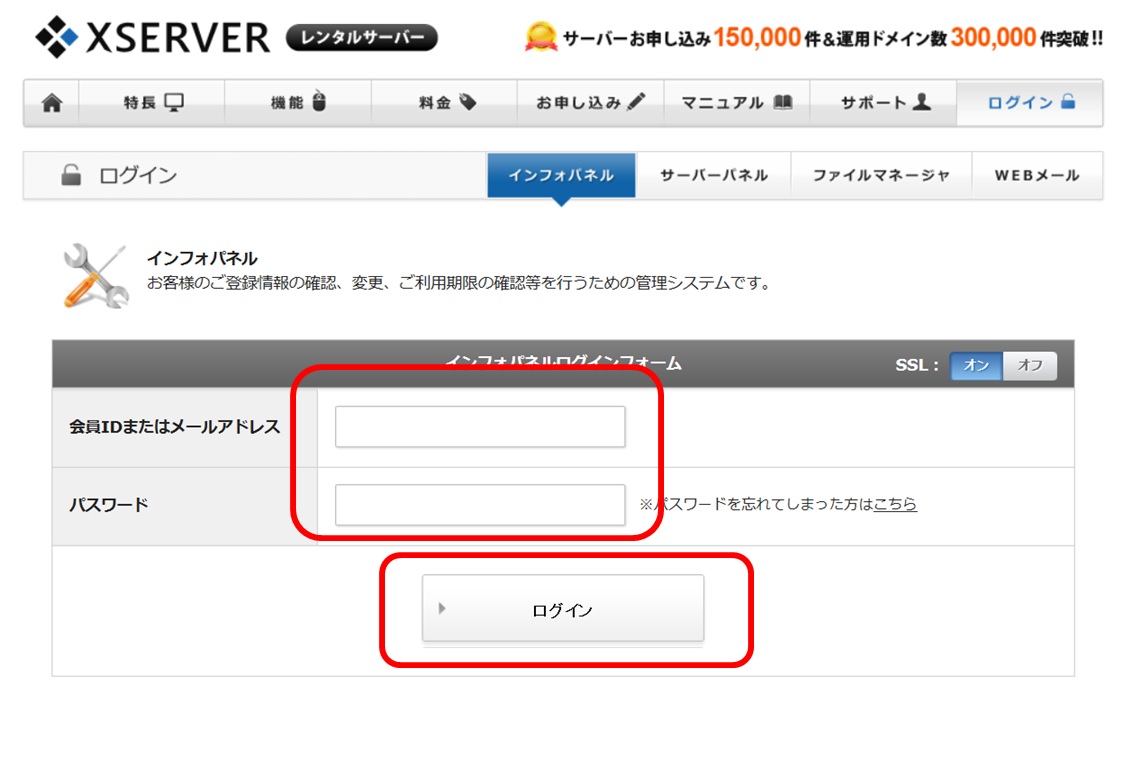Screen dimensions: 1128x777
Task: Open マニュアル manual page
Action: (x=737, y=103)
